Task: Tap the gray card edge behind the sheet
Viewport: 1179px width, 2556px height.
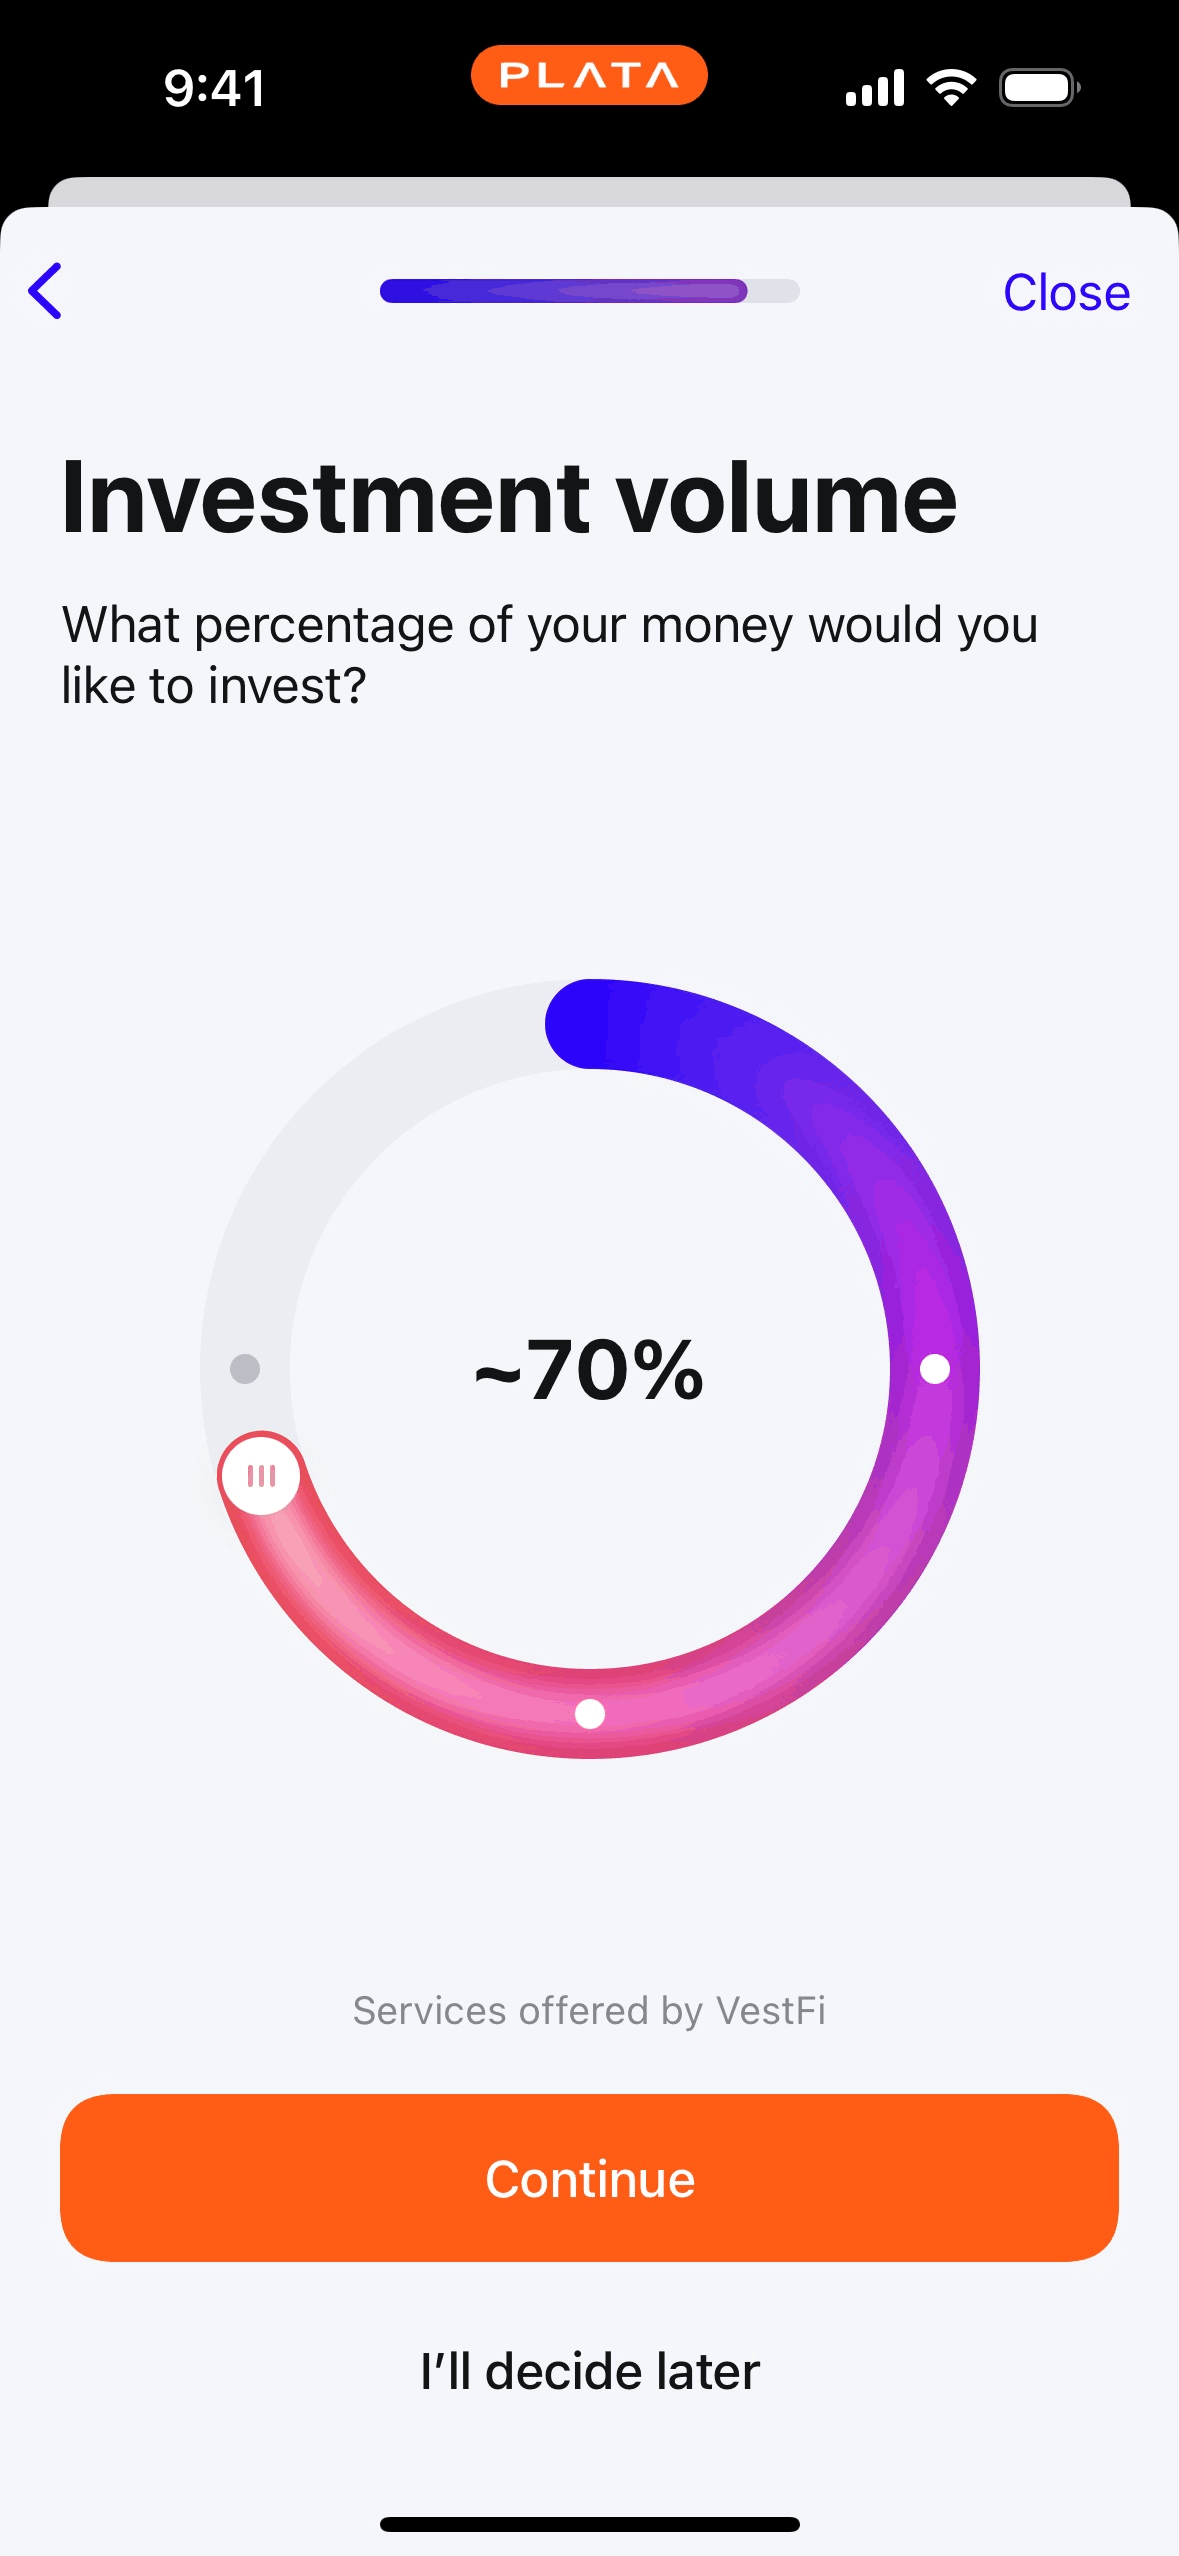Action: pyautogui.click(x=589, y=191)
